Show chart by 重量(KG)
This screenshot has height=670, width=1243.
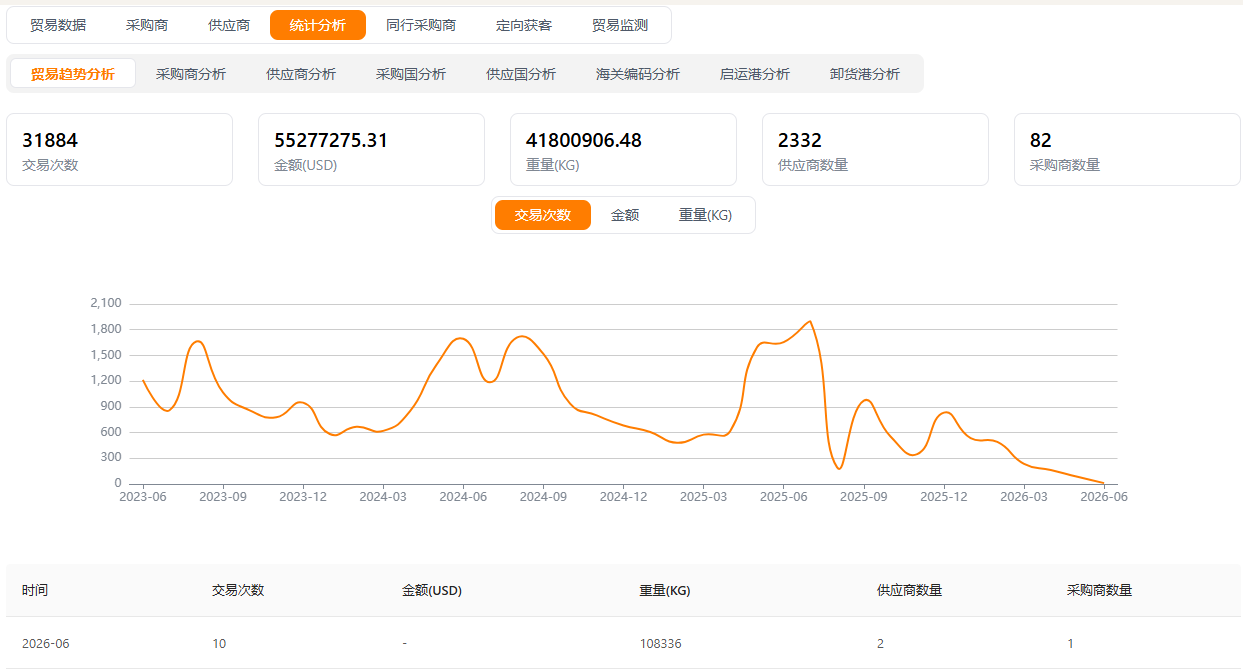click(x=705, y=215)
